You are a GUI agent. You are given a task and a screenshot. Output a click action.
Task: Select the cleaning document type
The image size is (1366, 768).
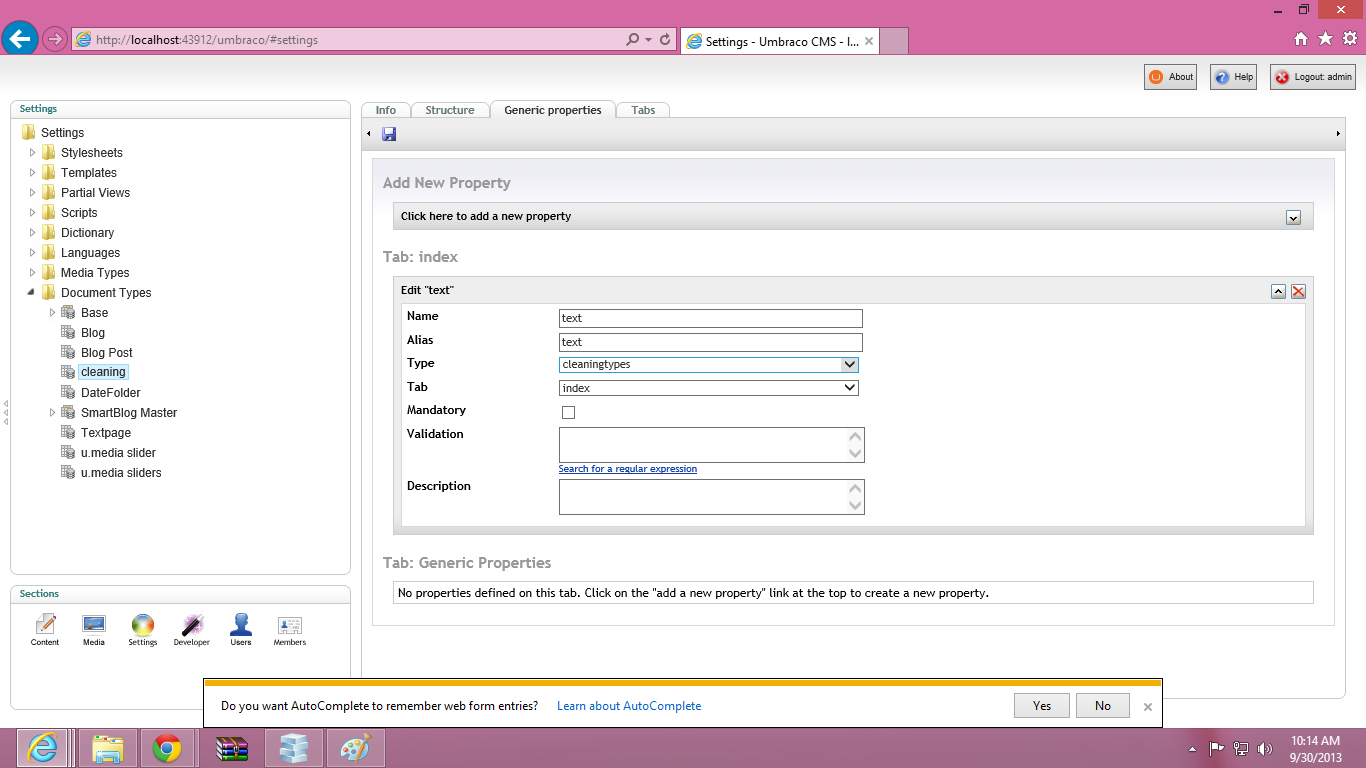tap(104, 372)
